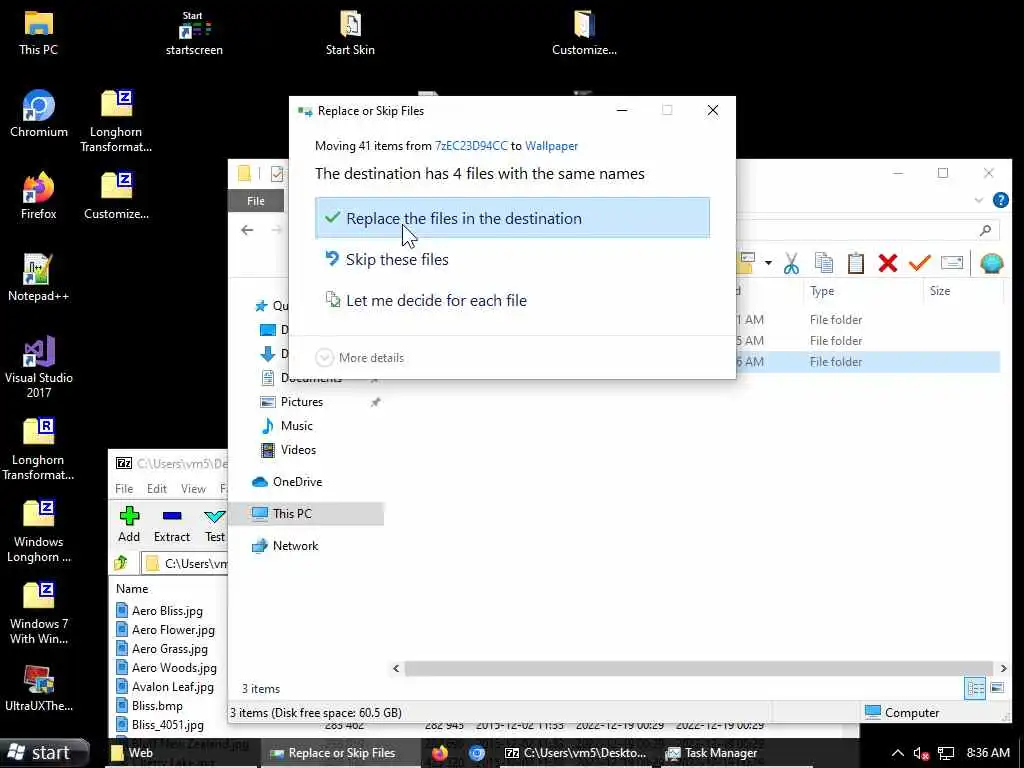The width and height of the screenshot is (1024, 768).
Task: Switch to Task Manager in the taskbar
Action: click(712, 753)
